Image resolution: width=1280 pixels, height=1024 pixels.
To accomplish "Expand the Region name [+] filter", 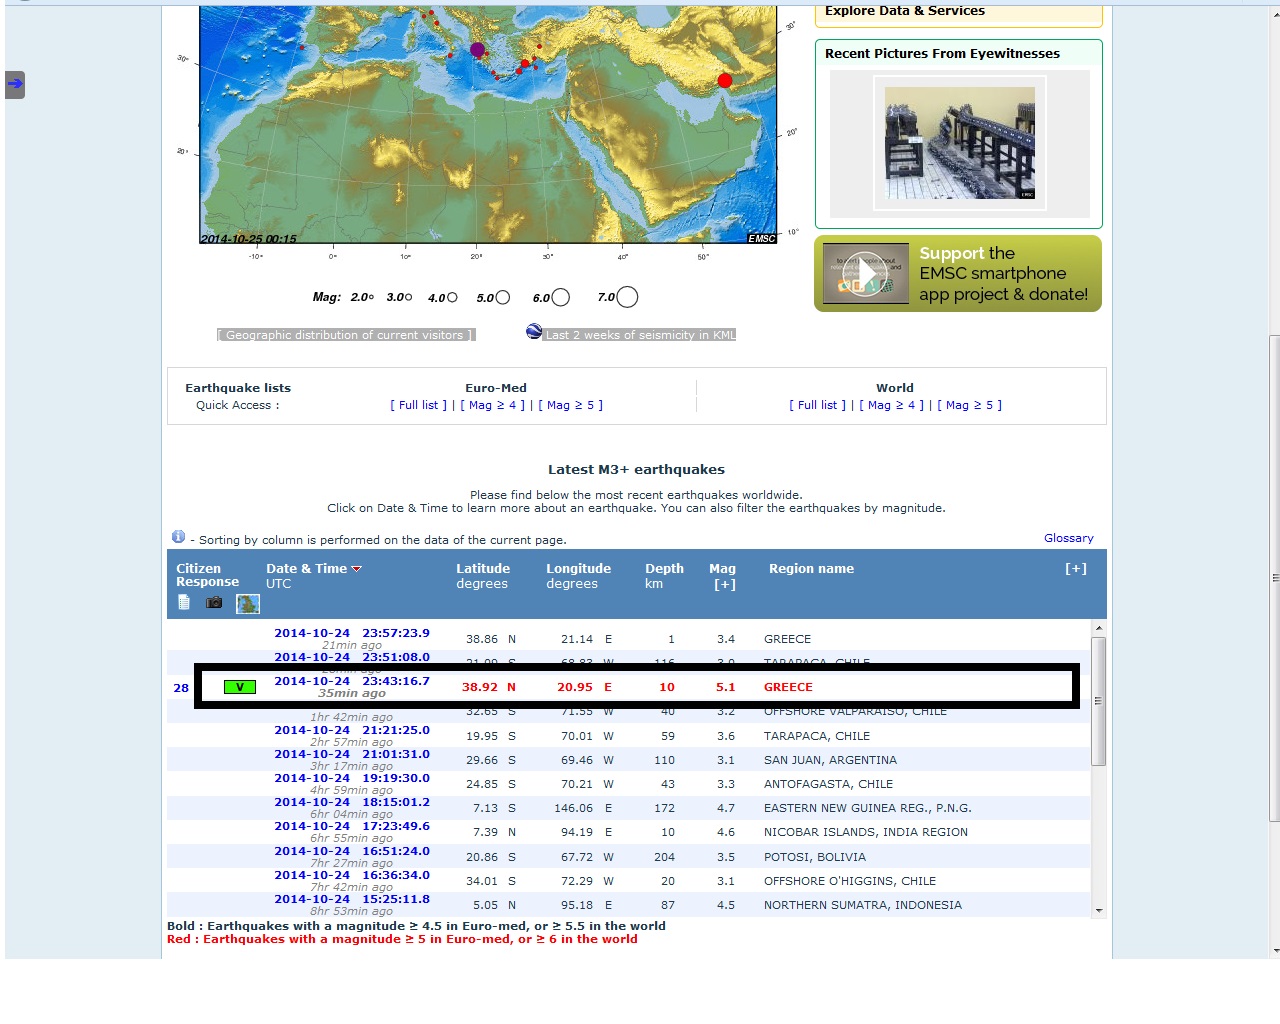I will pos(1075,569).
